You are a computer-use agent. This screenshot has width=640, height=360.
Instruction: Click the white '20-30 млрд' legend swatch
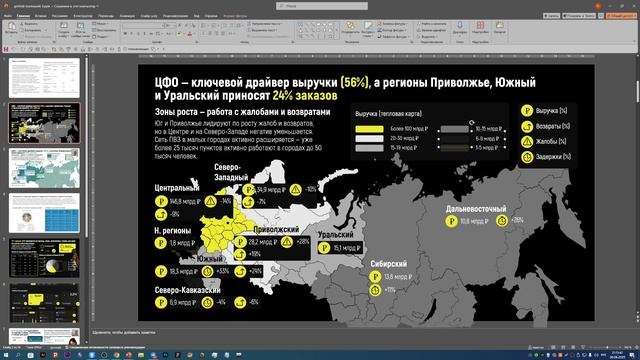[369, 138]
